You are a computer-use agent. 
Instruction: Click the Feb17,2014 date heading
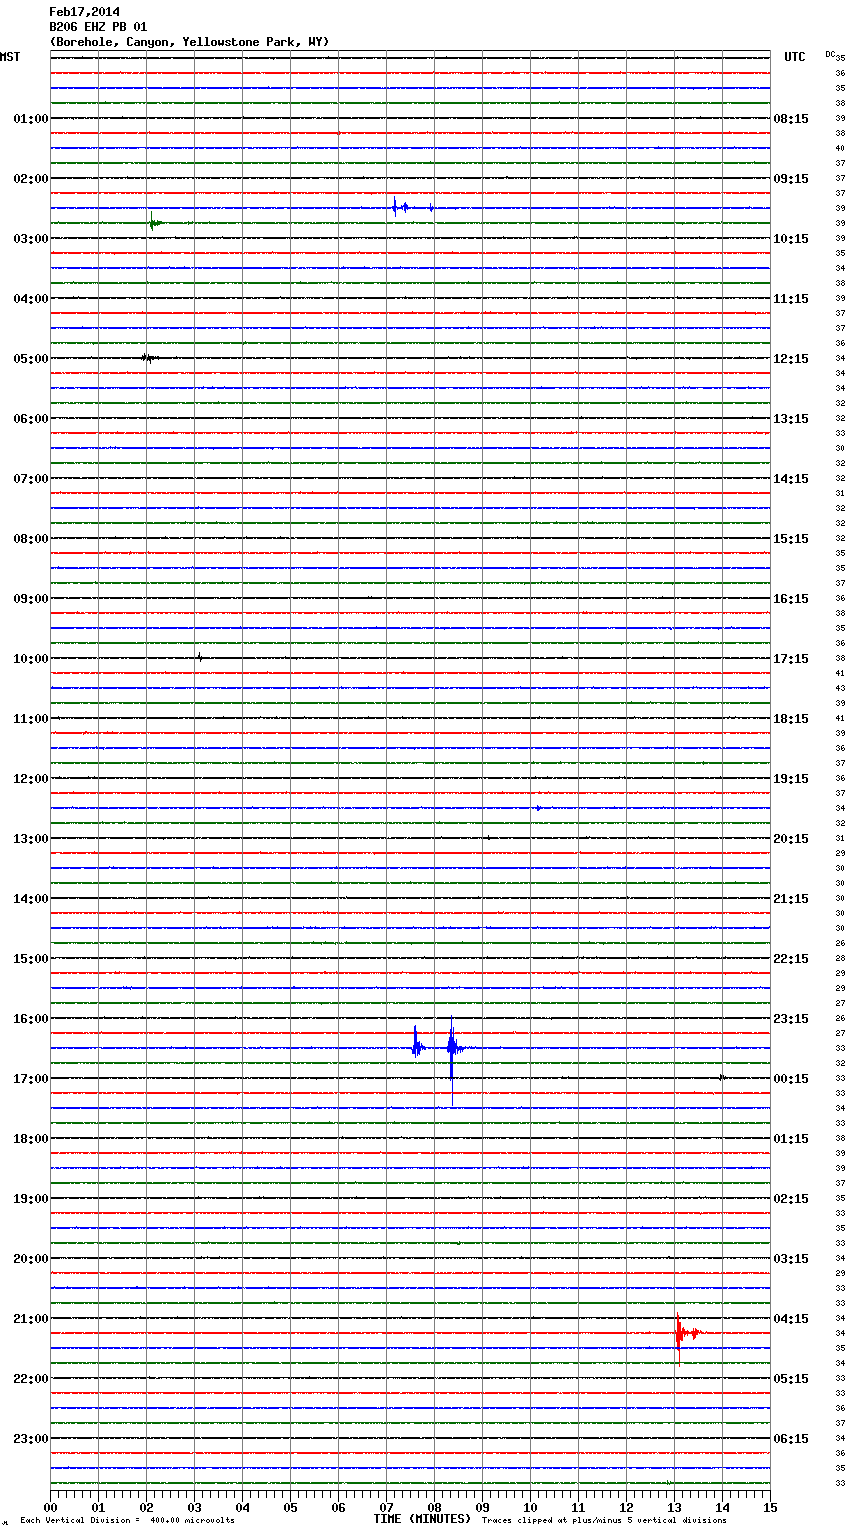84,12
